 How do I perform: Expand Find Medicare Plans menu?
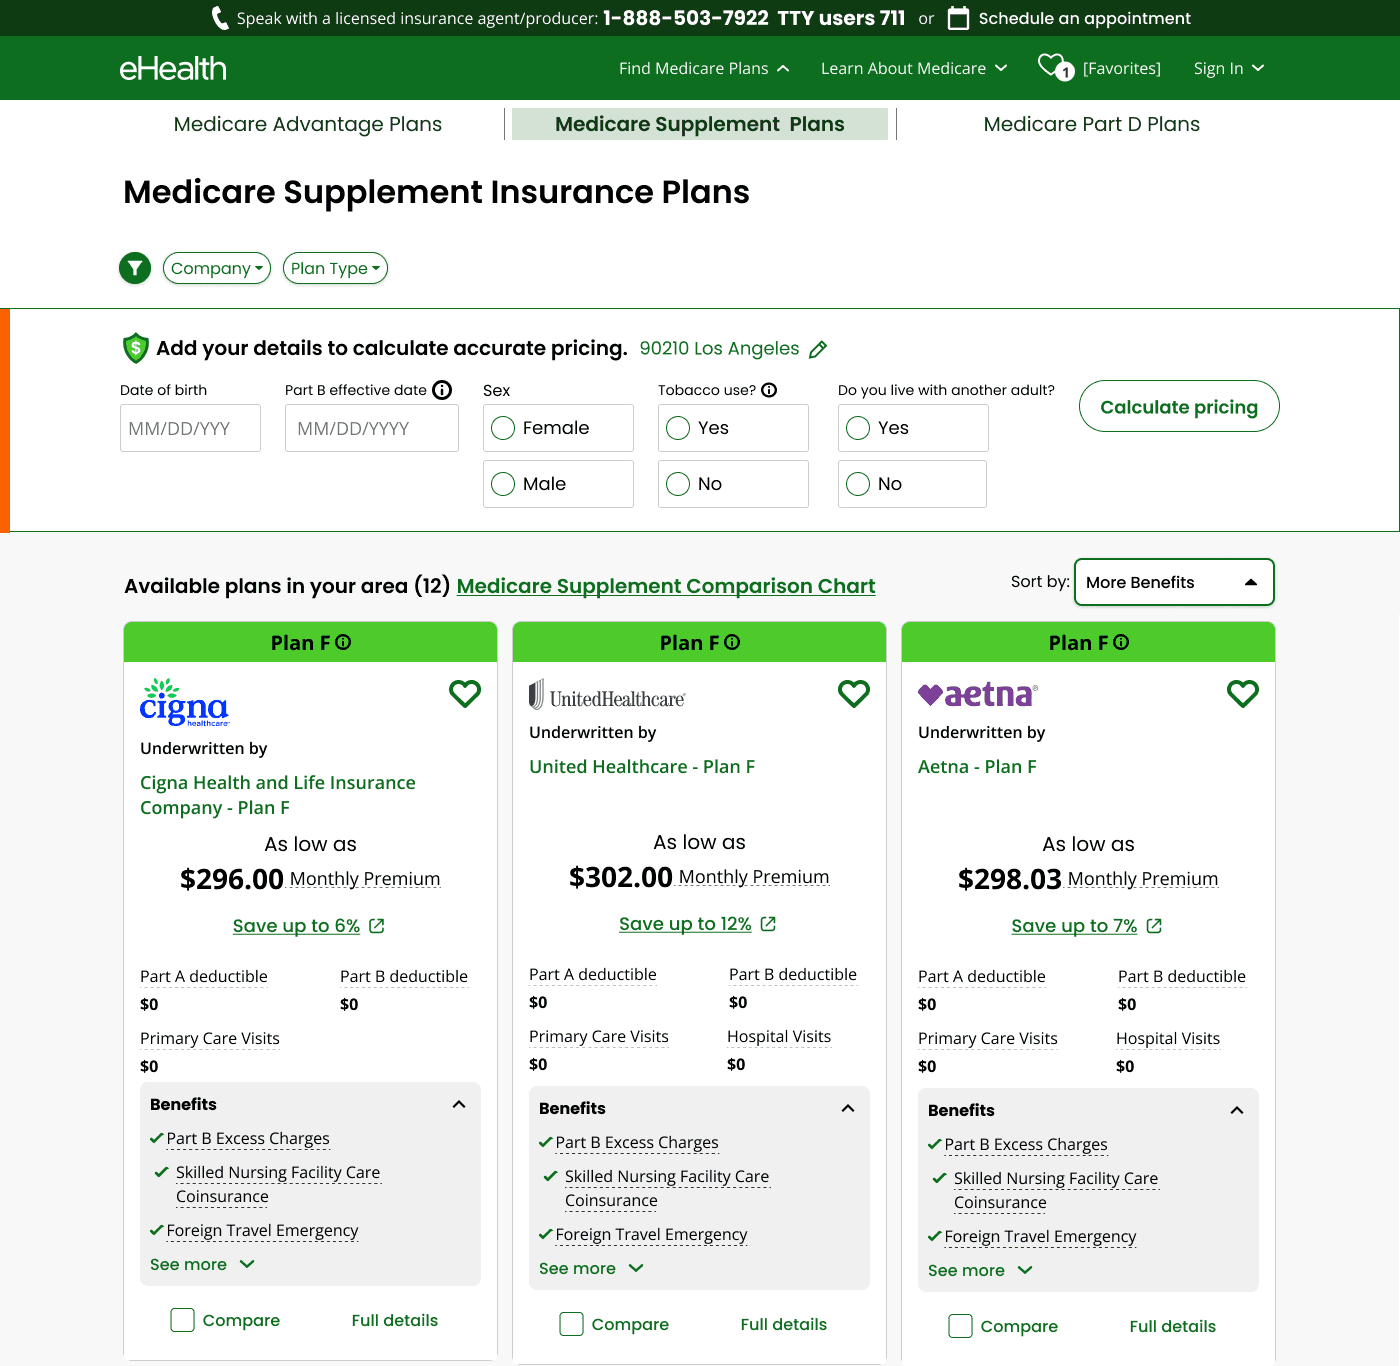coord(704,68)
